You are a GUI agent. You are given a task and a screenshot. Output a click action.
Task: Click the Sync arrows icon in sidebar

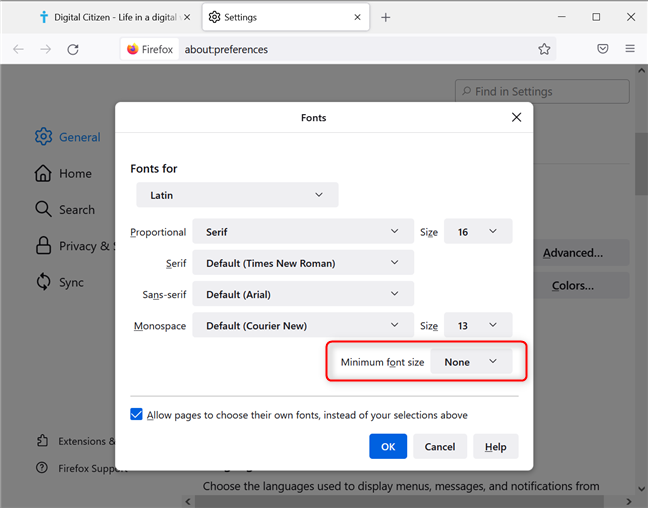tap(43, 282)
